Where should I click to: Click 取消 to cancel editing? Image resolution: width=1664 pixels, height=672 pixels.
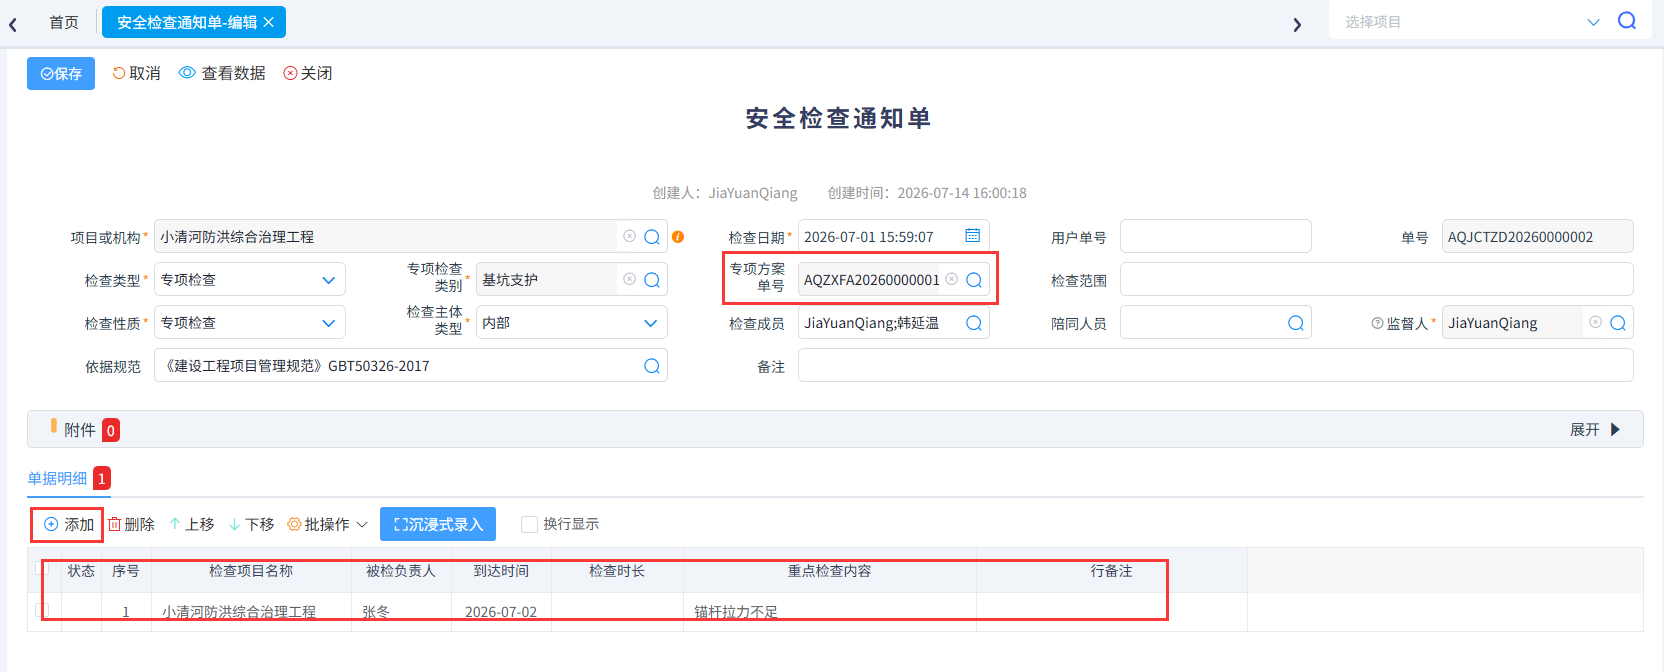(x=136, y=73)
